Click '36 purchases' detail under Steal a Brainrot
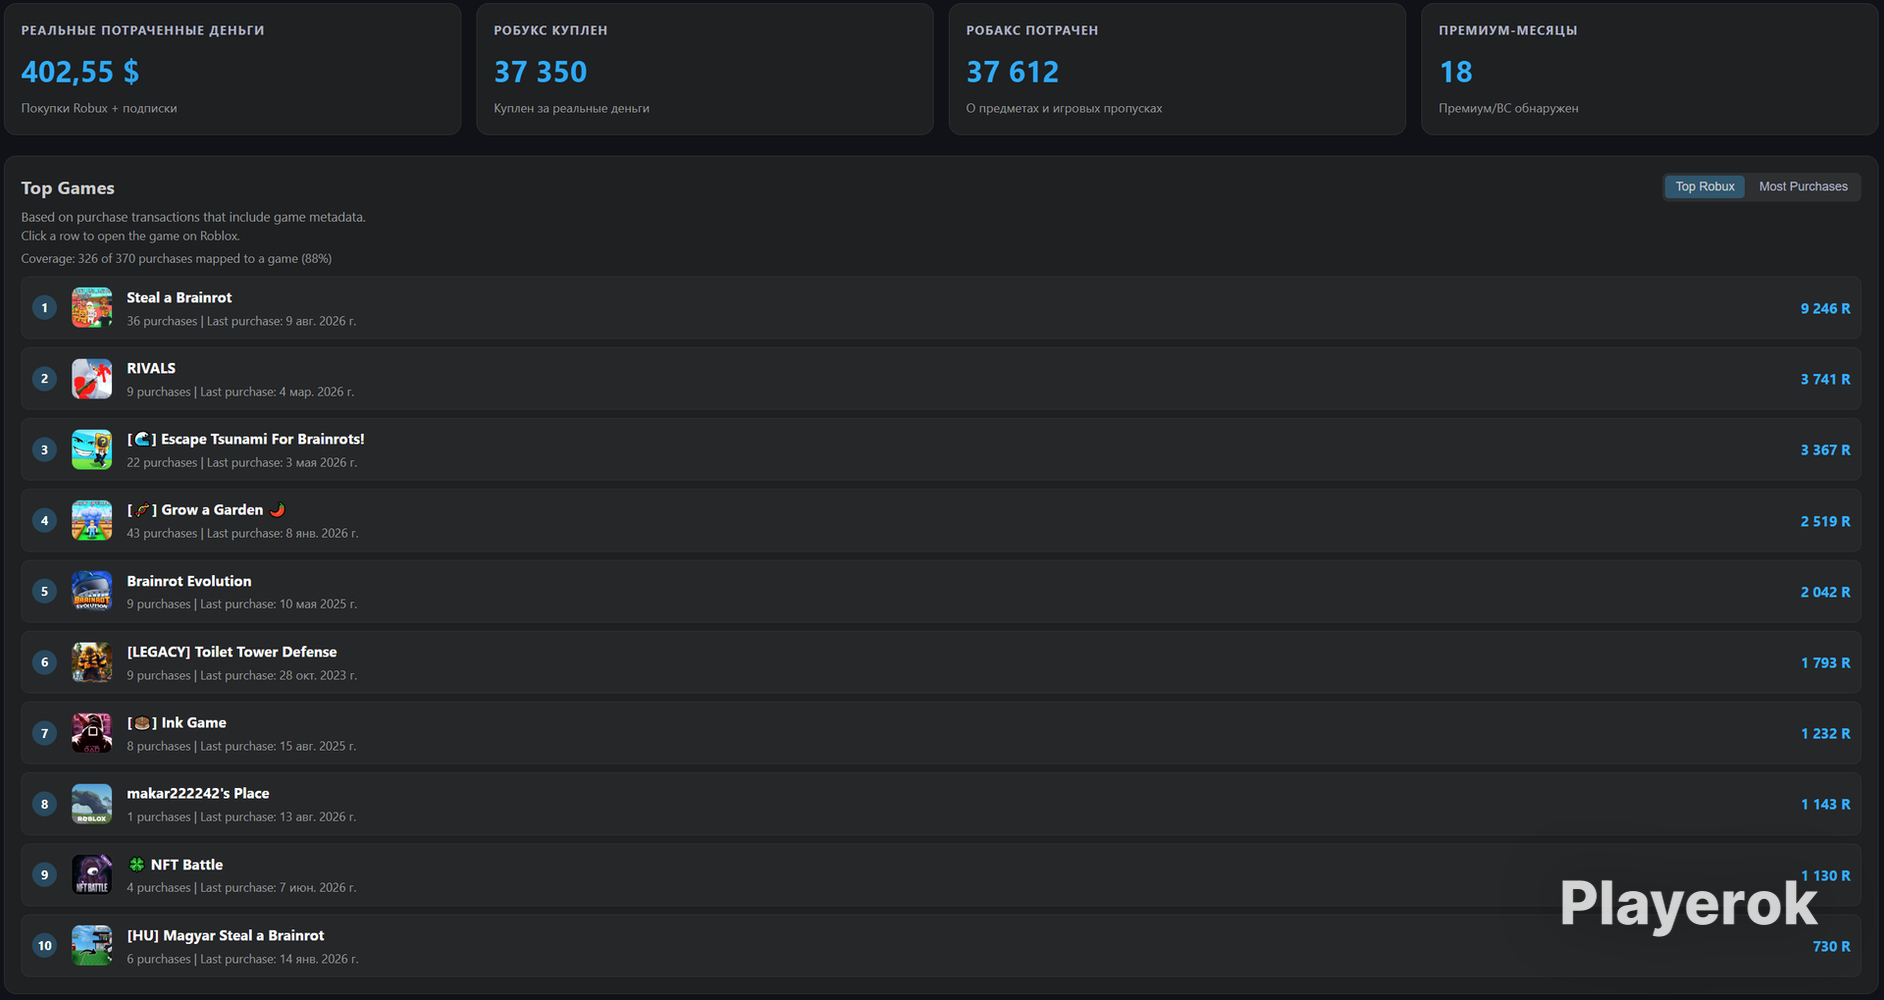The image size is (1884, 1000). pos(162,321)
